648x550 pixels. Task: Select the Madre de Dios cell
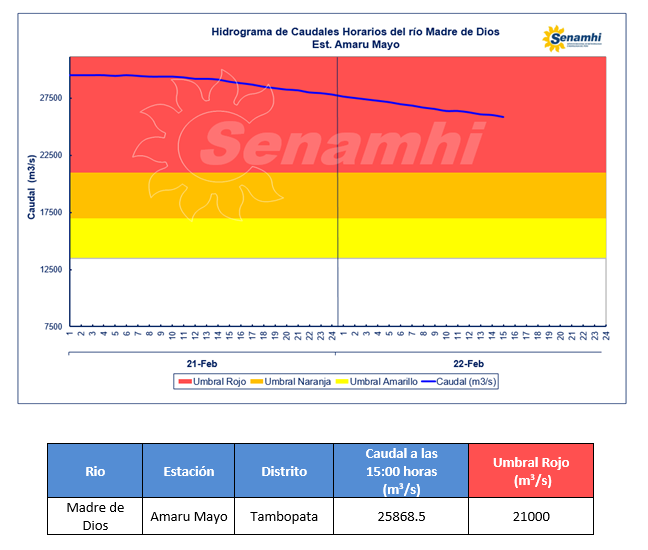(x=95, y=516)
